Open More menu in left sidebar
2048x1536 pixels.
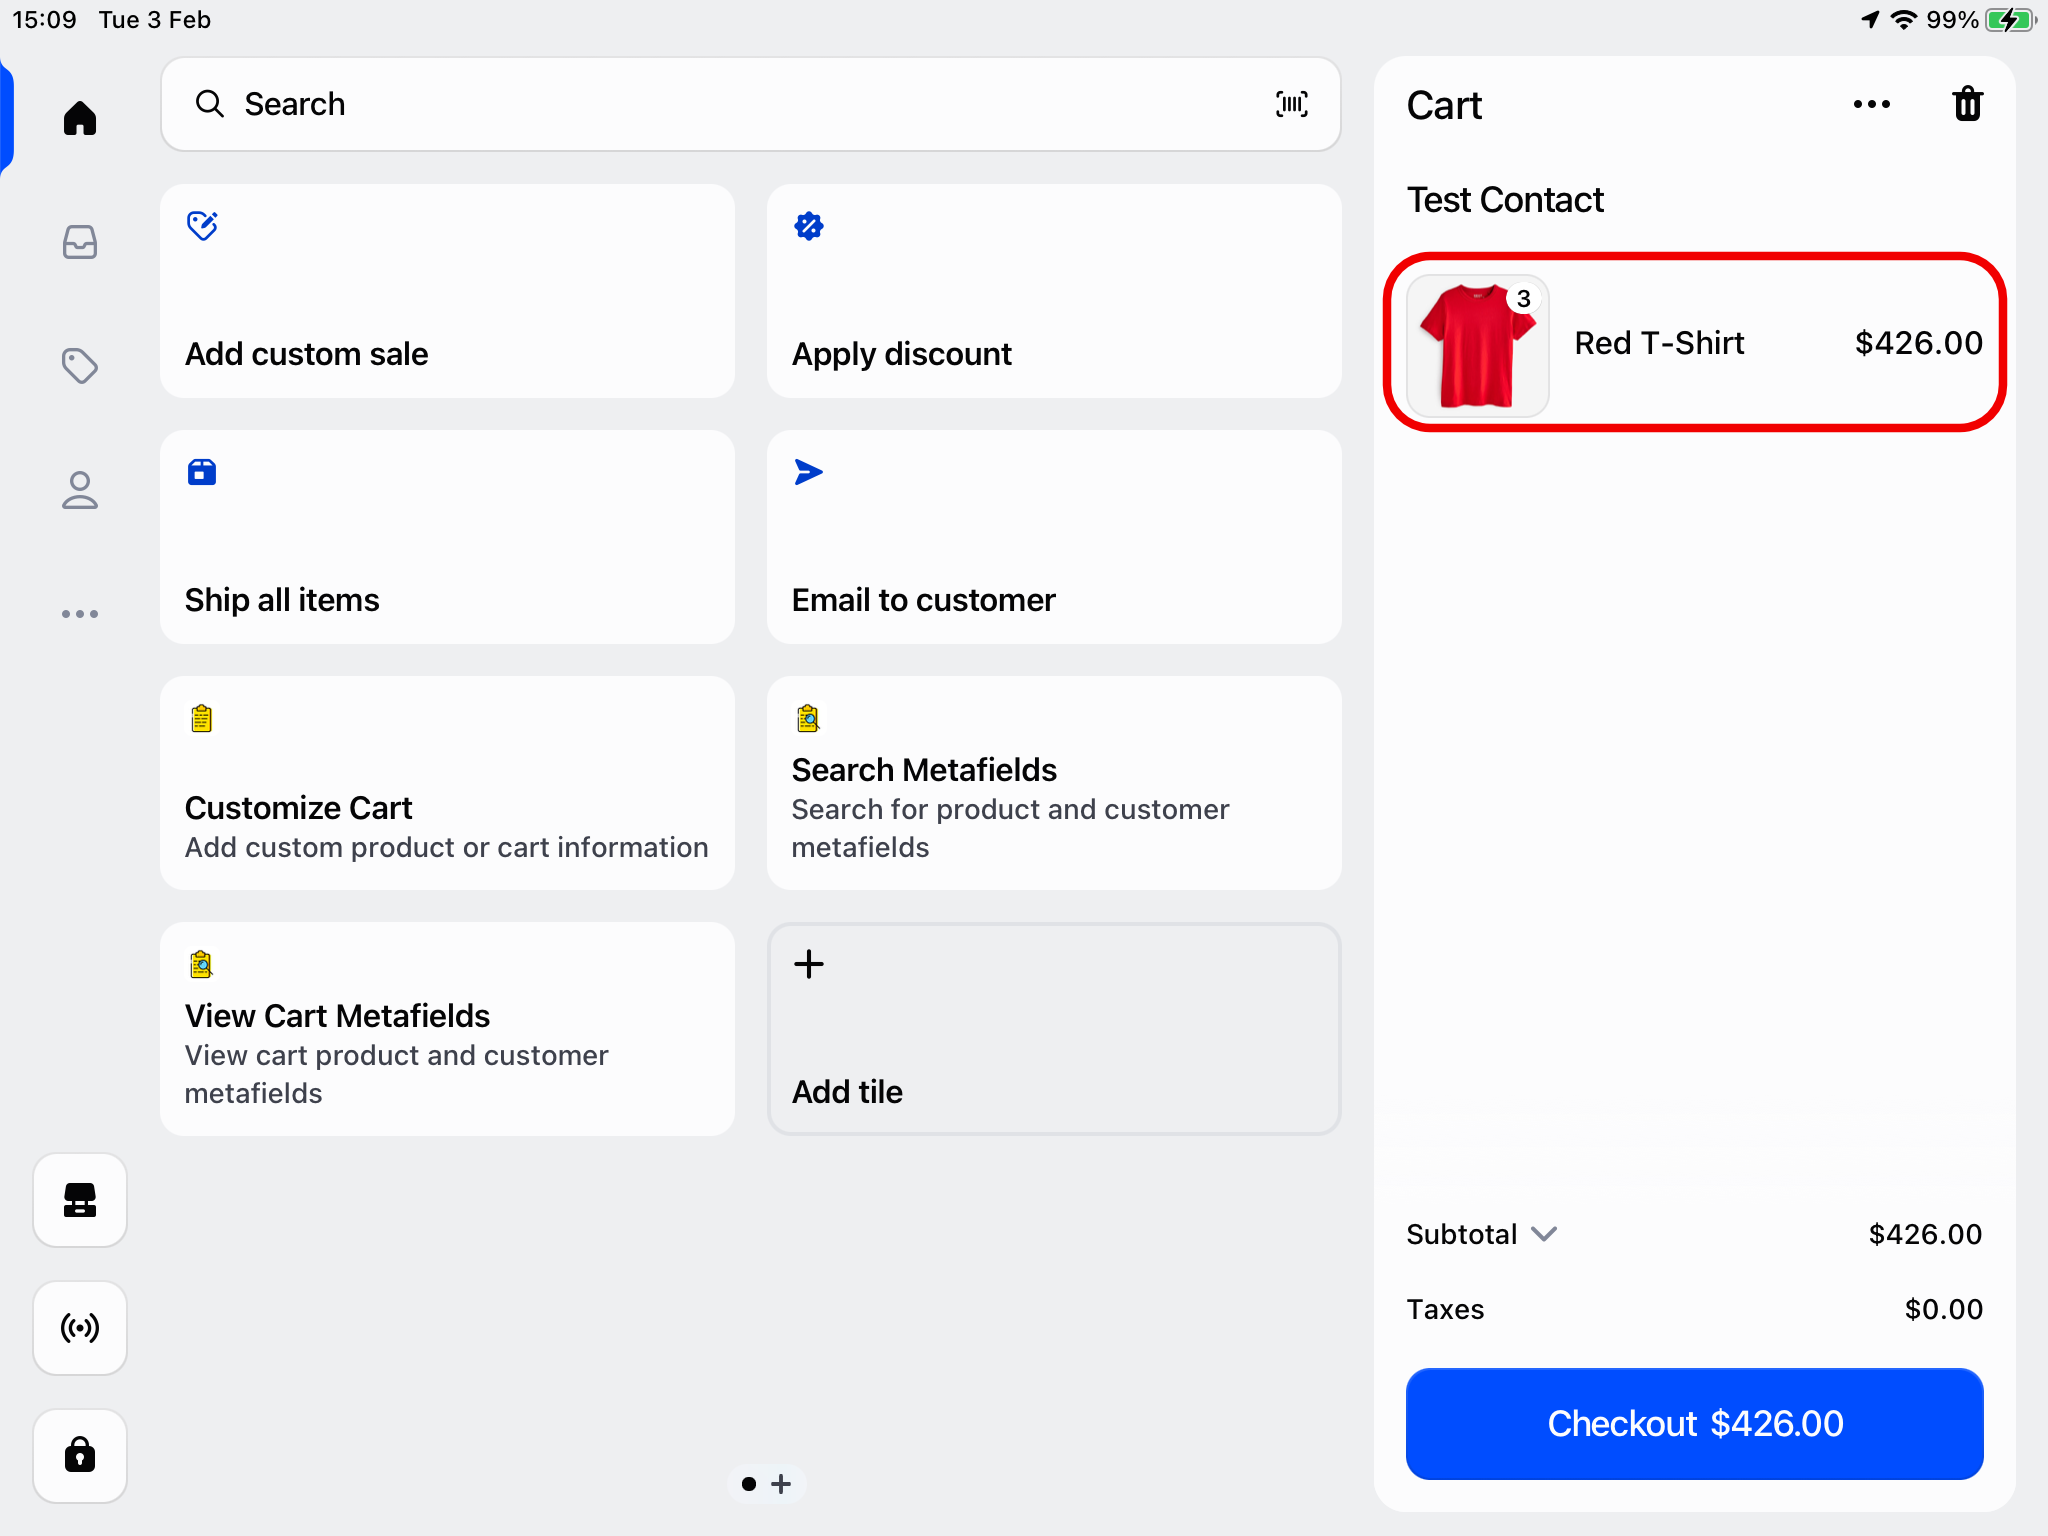80,614
